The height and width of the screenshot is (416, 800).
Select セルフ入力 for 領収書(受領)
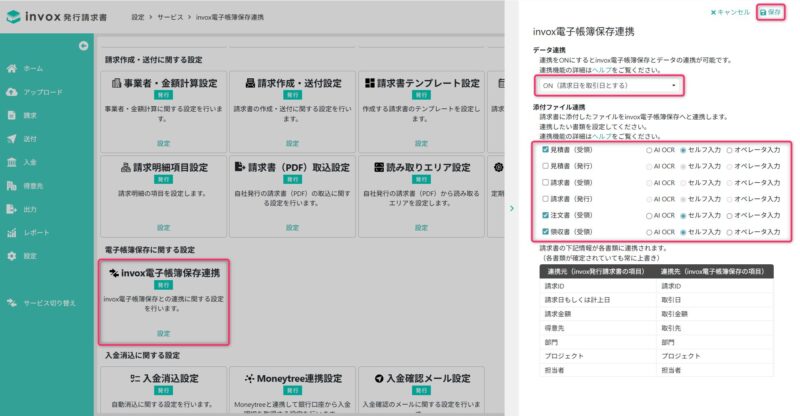pos(683,232)
